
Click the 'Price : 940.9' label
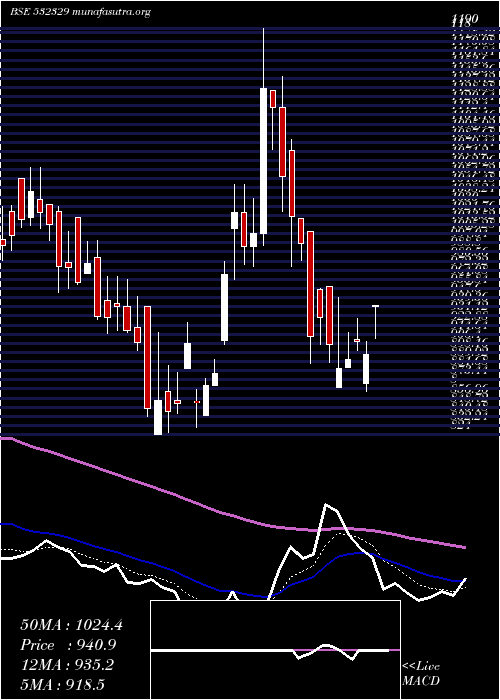click(x=69, y=645)
